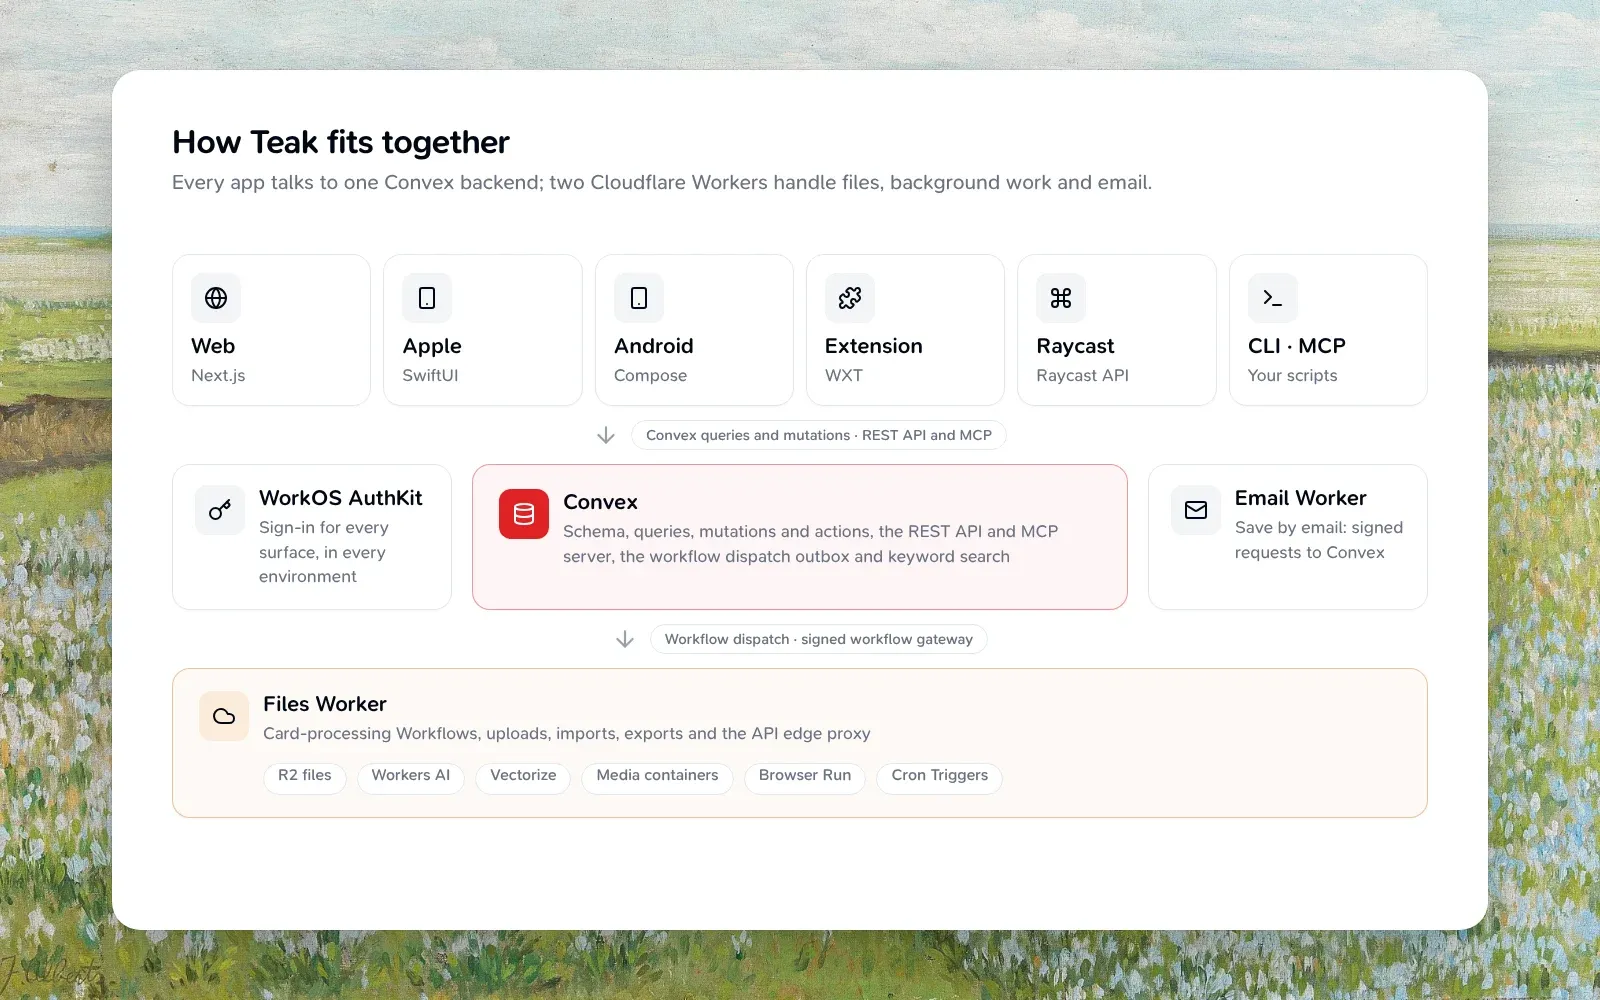Viewport: 1600px width, 1000px height.
Task: Click the 'Save by email' description text
Action: (x=1319, y=540)
